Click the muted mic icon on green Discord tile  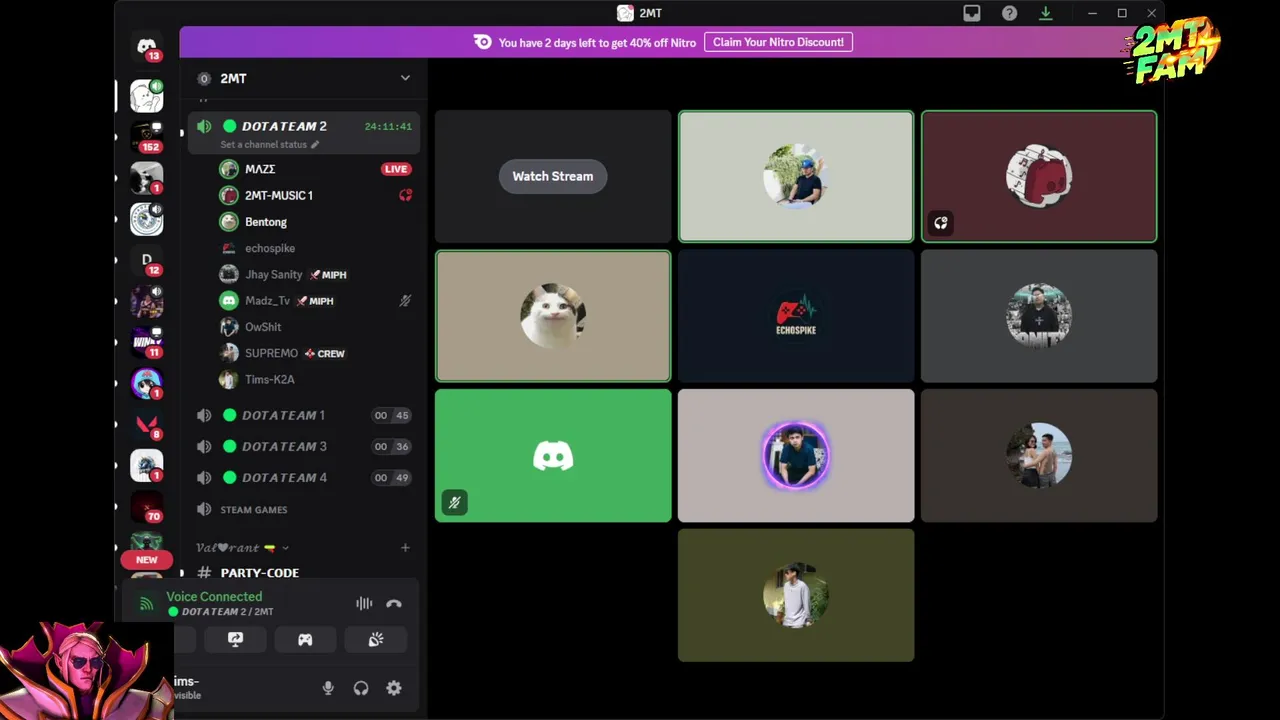coord(454,503)
